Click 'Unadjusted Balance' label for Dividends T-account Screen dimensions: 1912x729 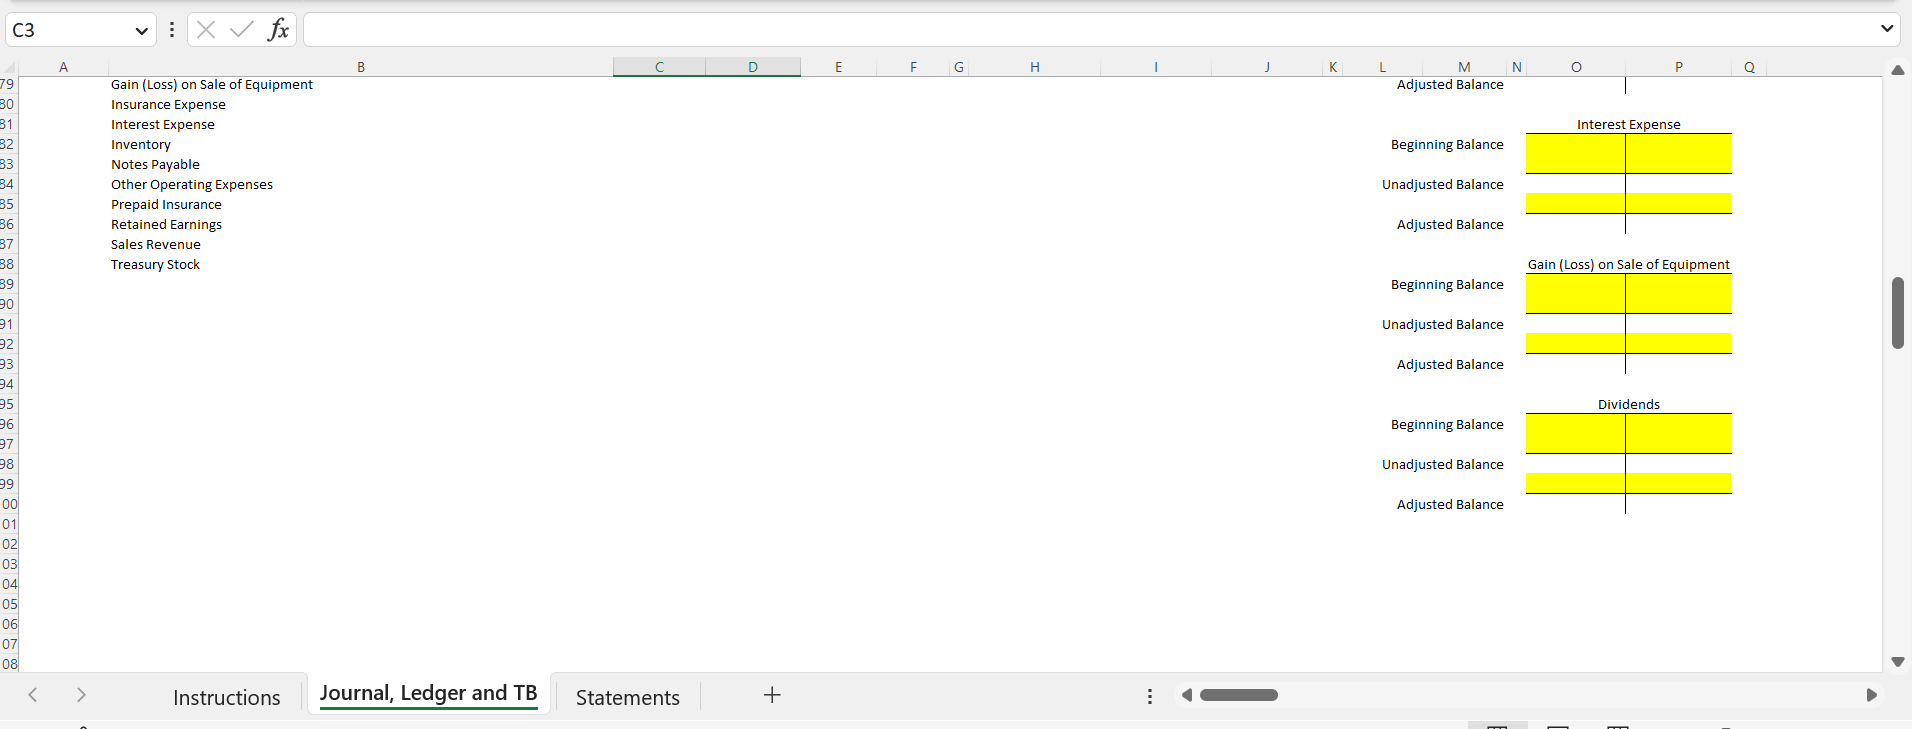[1443, 465]
